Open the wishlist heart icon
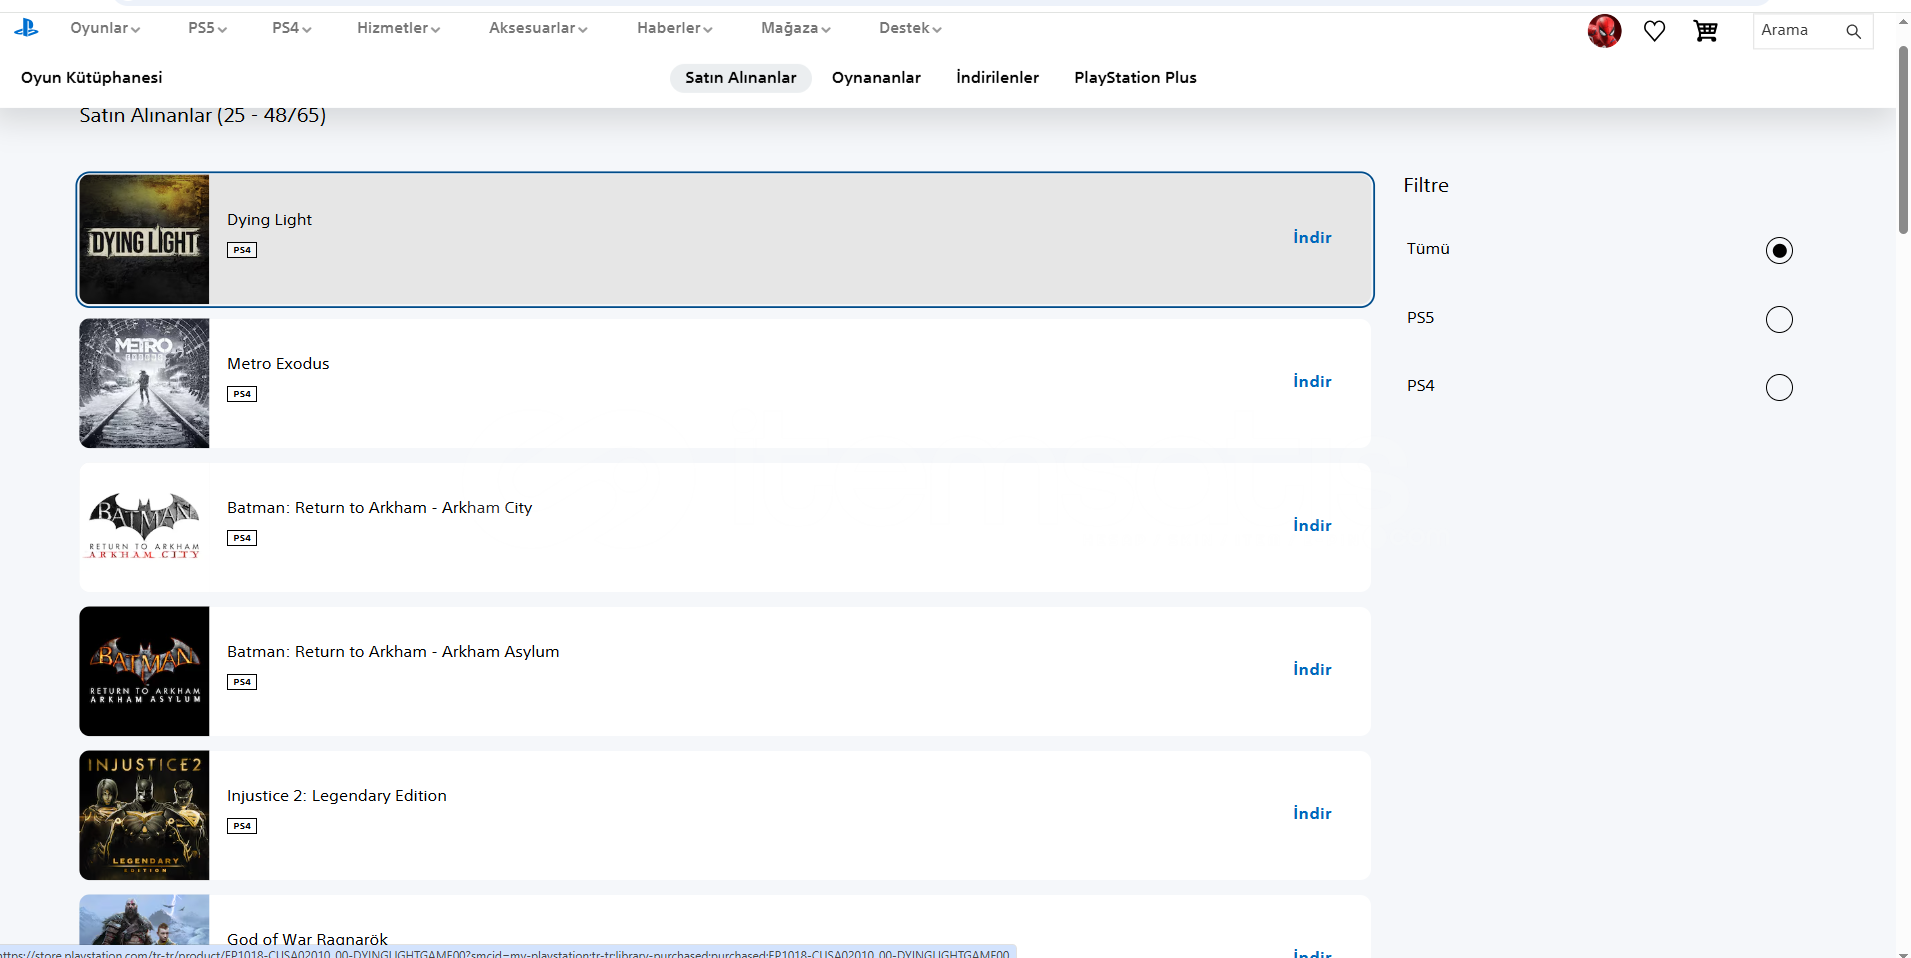The image size is (1911, 958). (x=1654, y=31)
